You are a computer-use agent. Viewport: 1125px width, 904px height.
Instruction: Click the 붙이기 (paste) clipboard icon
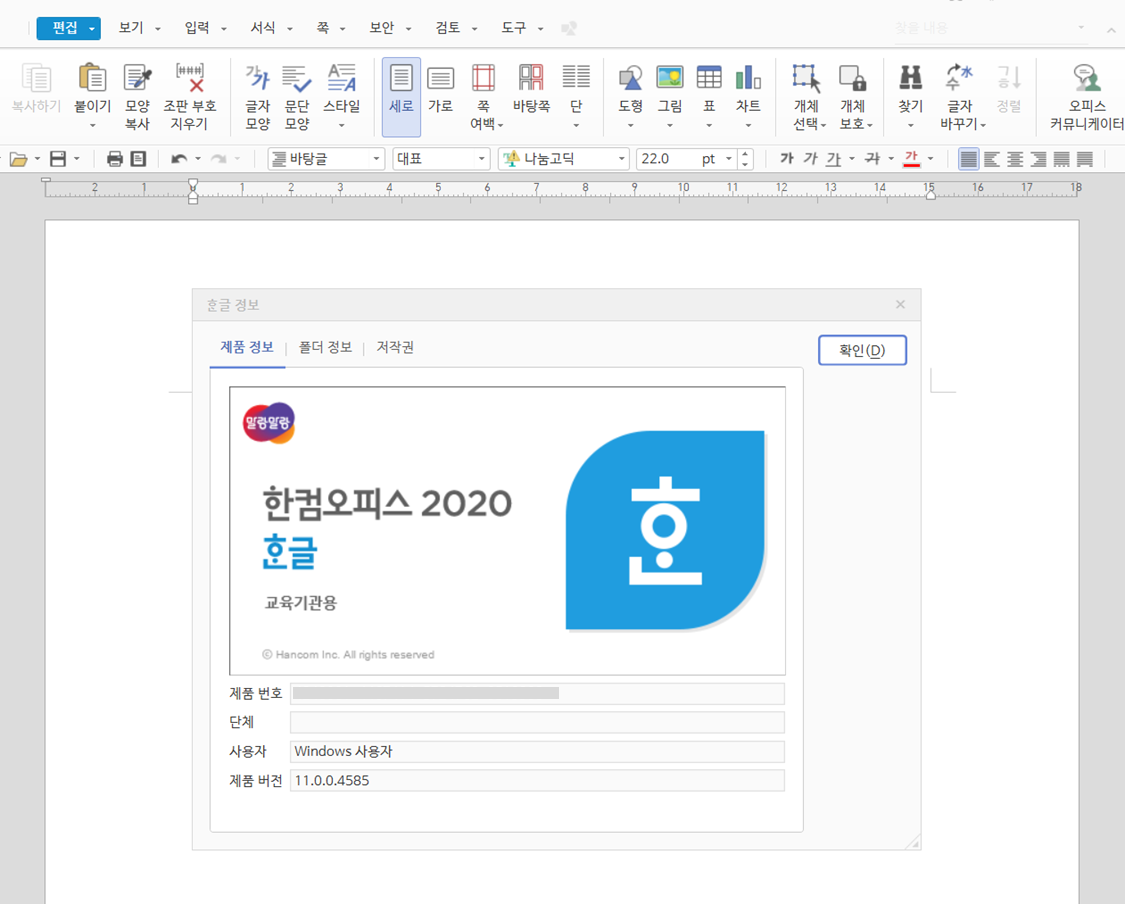tap(93, 77)
